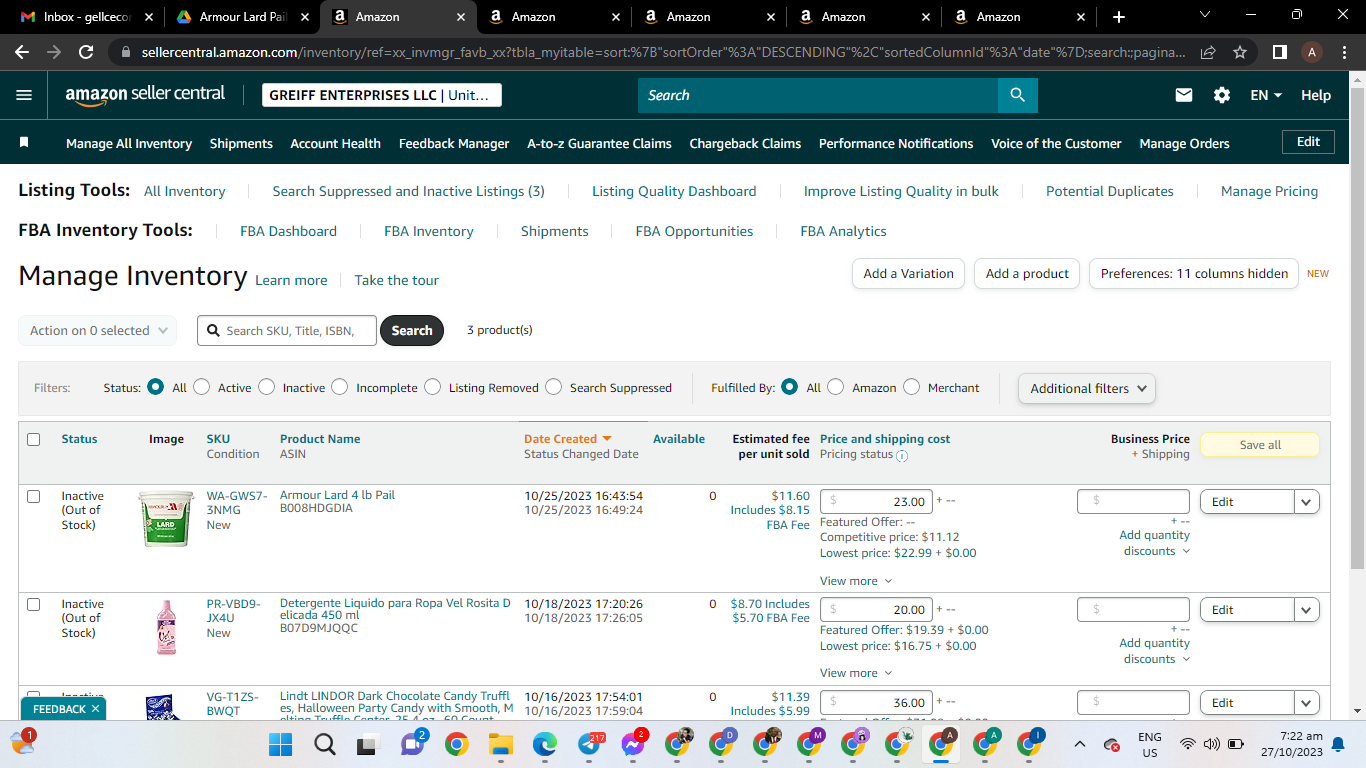Launch Microsoft Edge from the taskbar
1366x768 pixels.
pyautogui.click(x=544, y=744)
